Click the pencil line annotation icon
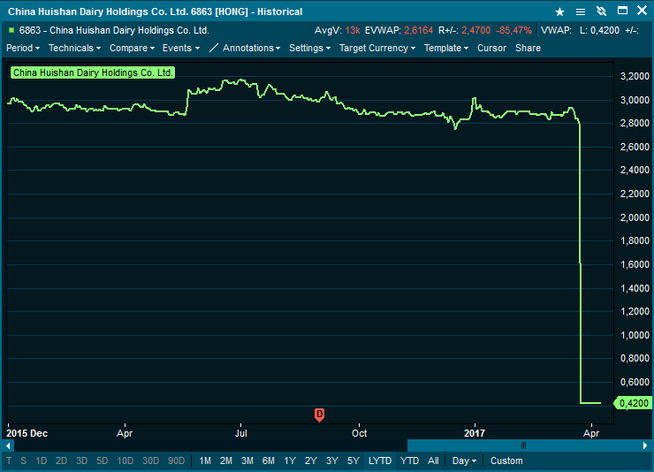 point(213,48)
